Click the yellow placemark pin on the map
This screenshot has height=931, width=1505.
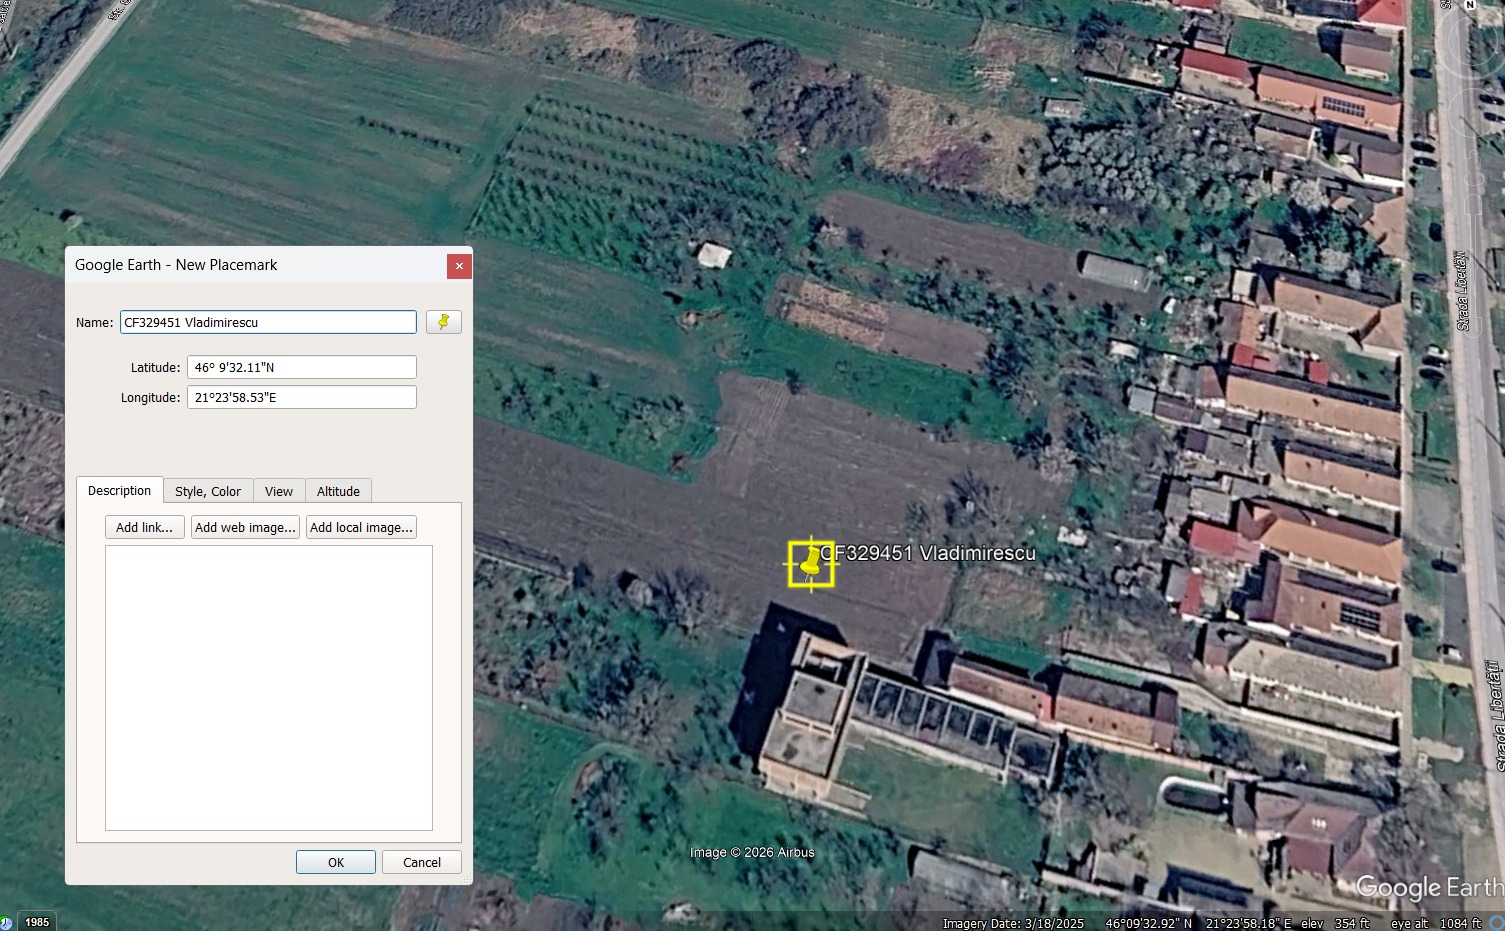click(x=809, y=565)
